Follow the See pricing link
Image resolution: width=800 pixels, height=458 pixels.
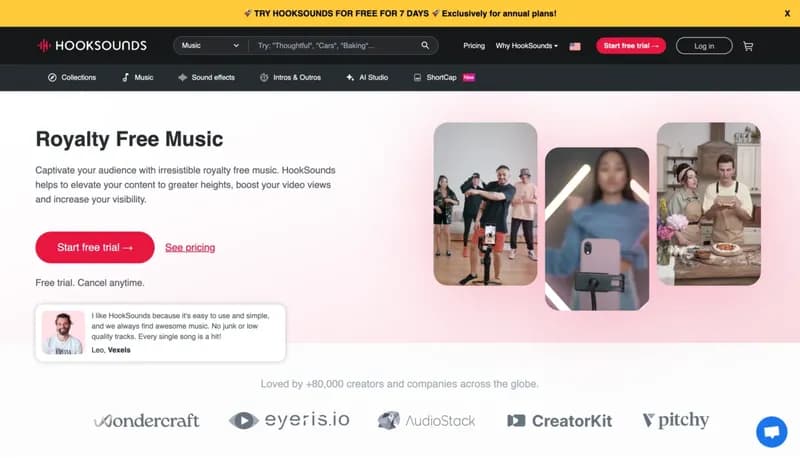click(x=190, y=247)
